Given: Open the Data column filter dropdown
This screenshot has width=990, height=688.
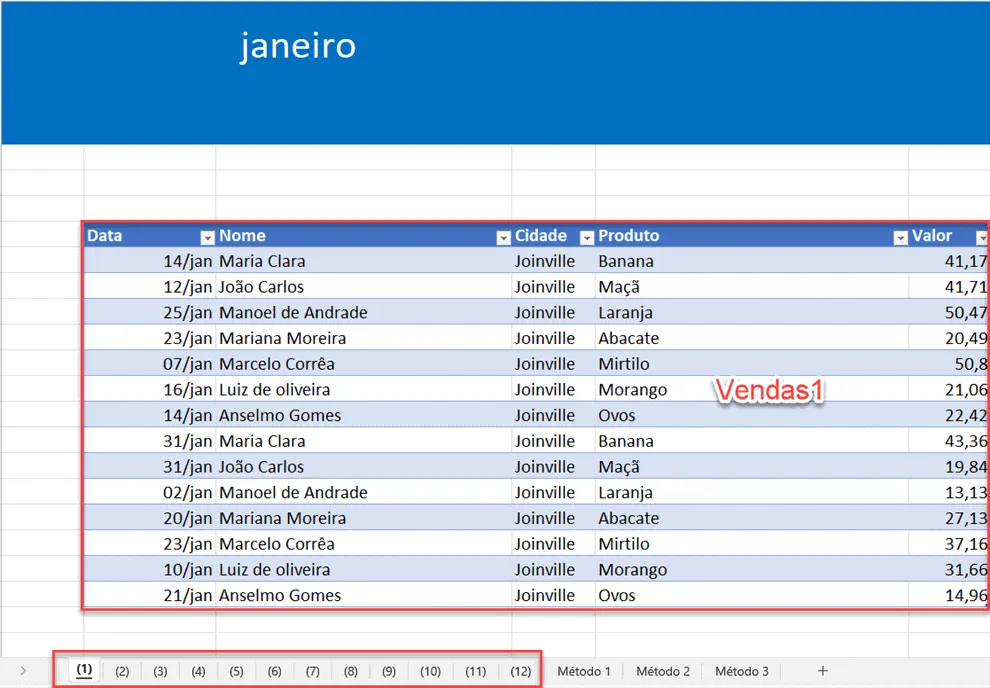Looking at the screenshot, I should pyautogui.click(x=207, y=237).
